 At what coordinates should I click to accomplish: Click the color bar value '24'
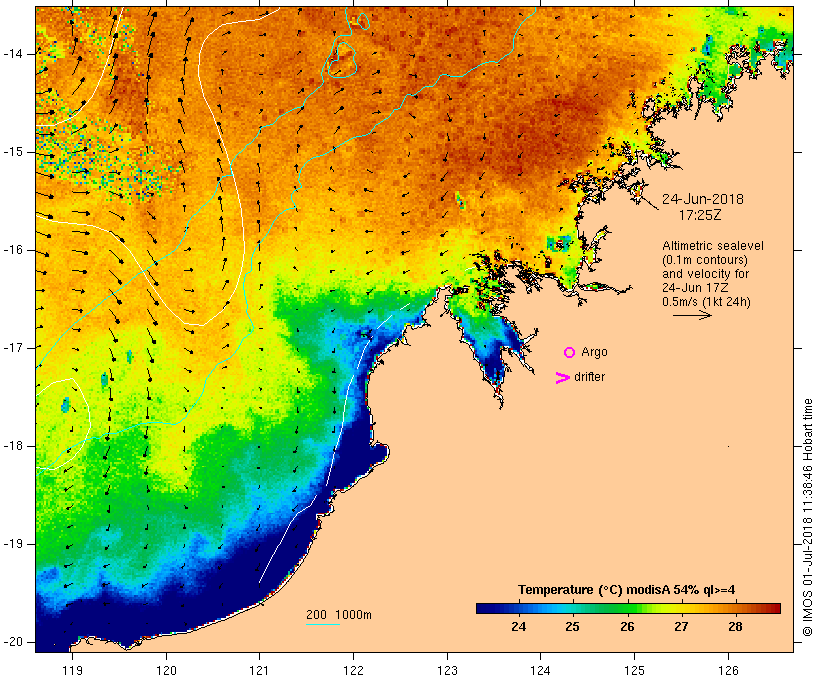coord(518,627)
